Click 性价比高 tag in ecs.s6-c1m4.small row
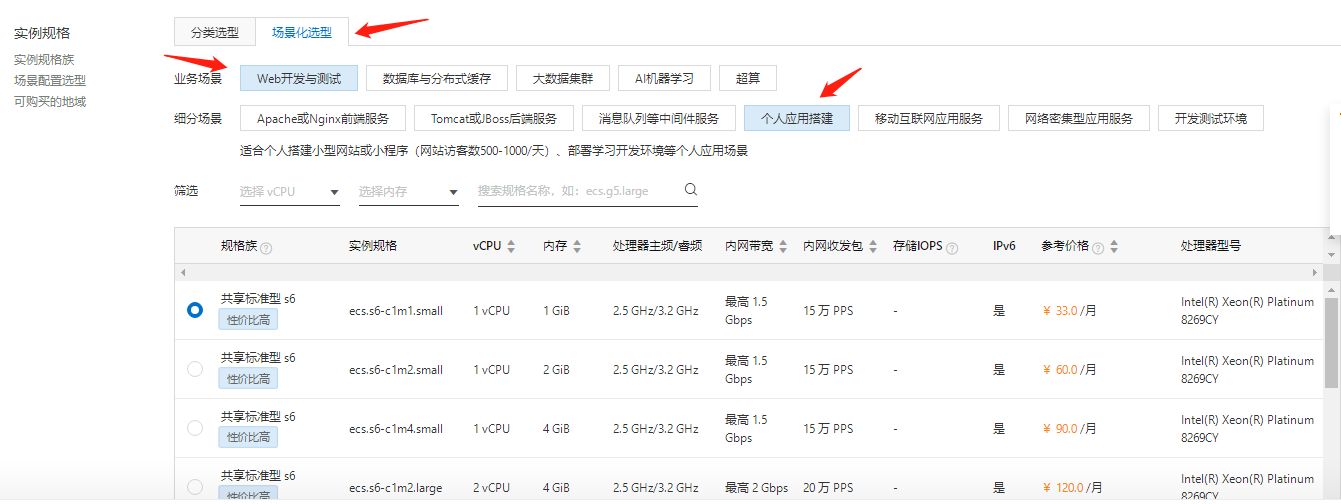This screenshot has width=1341, height=504. coord(249,438)
